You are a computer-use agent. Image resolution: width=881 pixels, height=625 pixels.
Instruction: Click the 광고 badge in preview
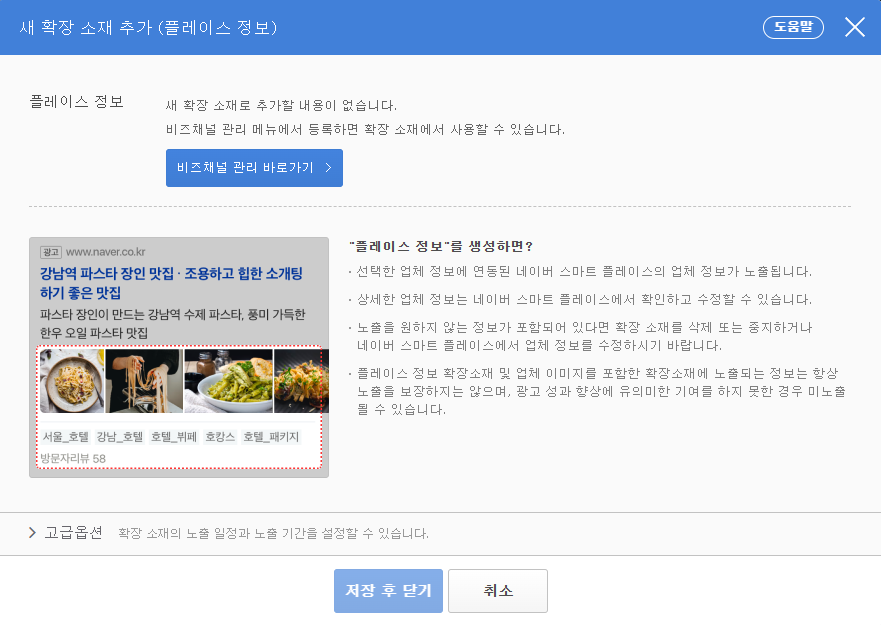pos(51,252)
